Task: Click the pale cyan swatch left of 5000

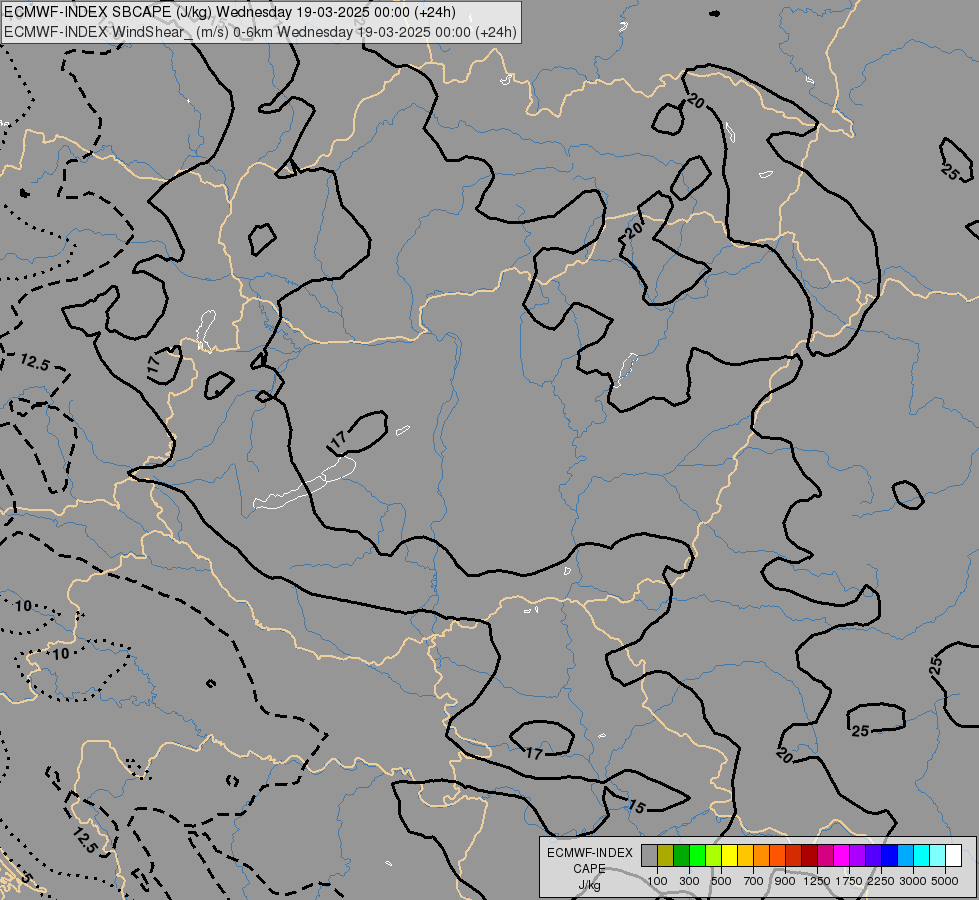Action: click(x=938, y=855)
